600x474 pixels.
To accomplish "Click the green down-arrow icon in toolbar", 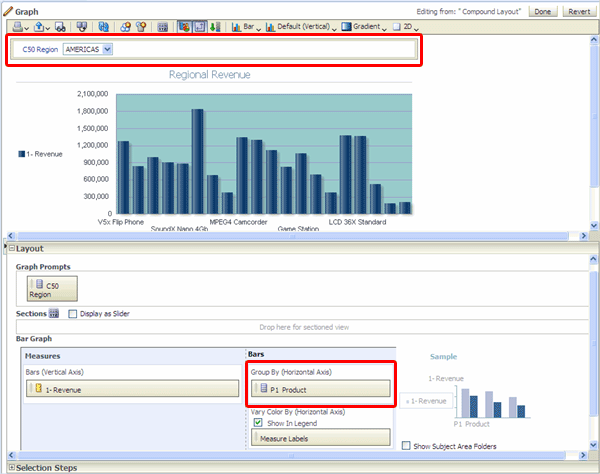I will (217, 26).
